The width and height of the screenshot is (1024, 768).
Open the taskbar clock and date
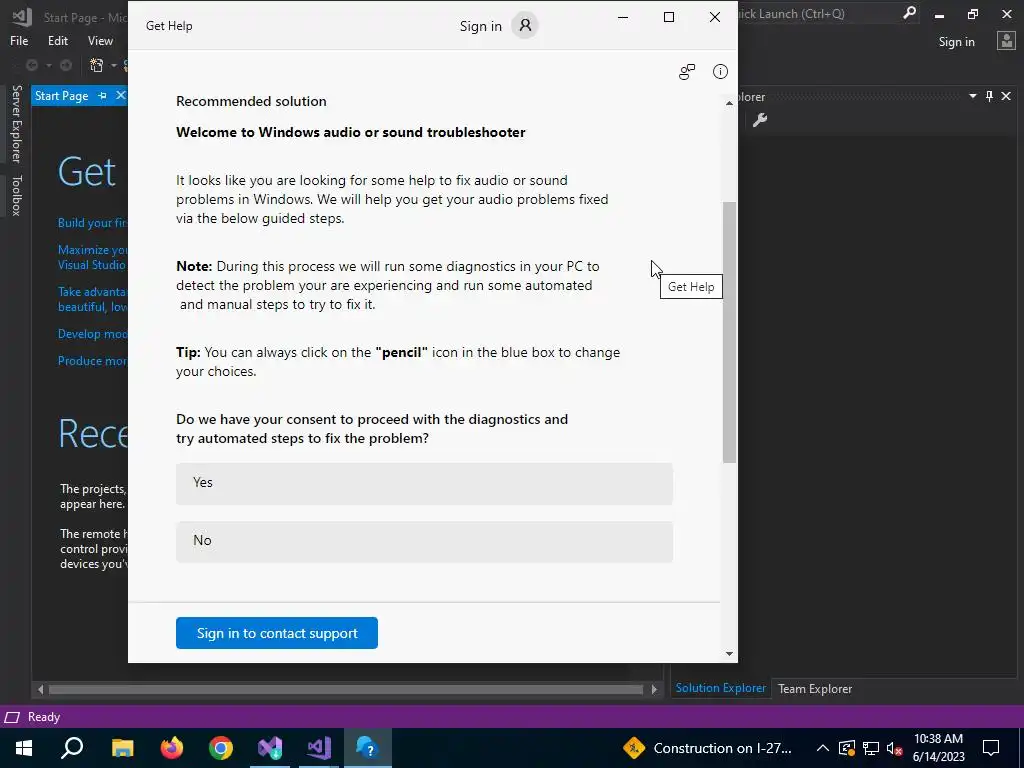(938, 748)
